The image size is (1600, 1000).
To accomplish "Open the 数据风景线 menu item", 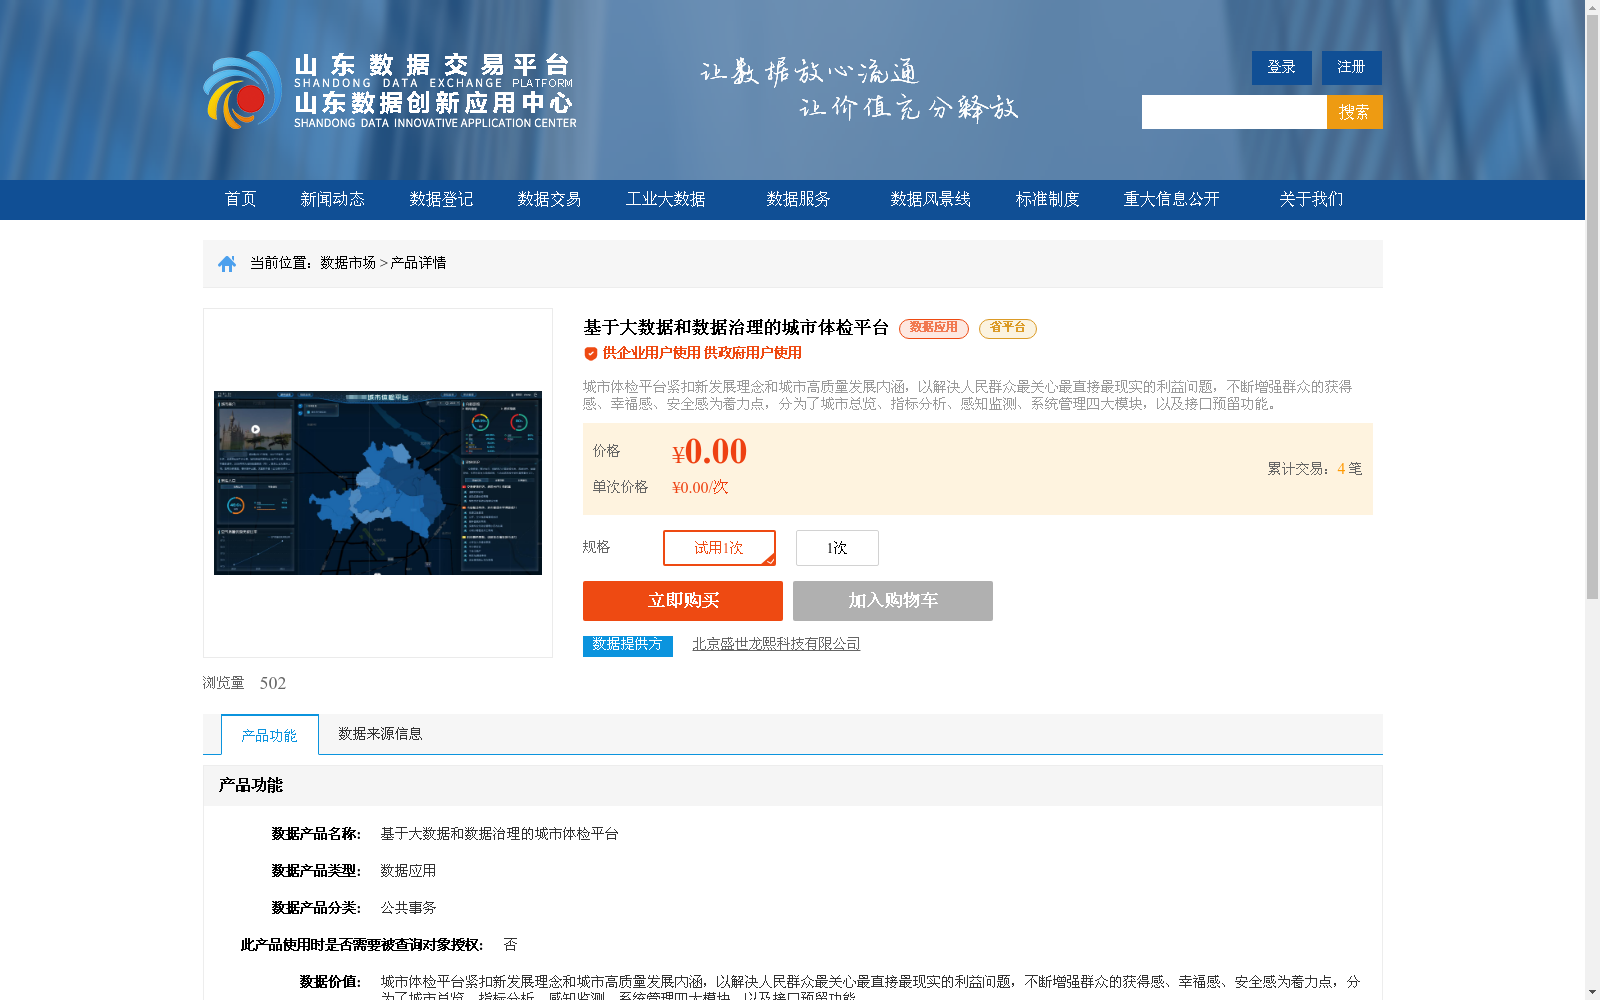I will [930, 199].
